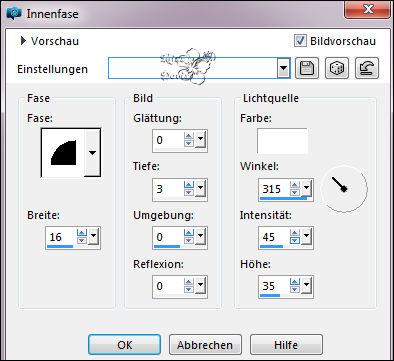
Task: Toggle the Bildvorschau checkbox
Action: tap(300, 41)
